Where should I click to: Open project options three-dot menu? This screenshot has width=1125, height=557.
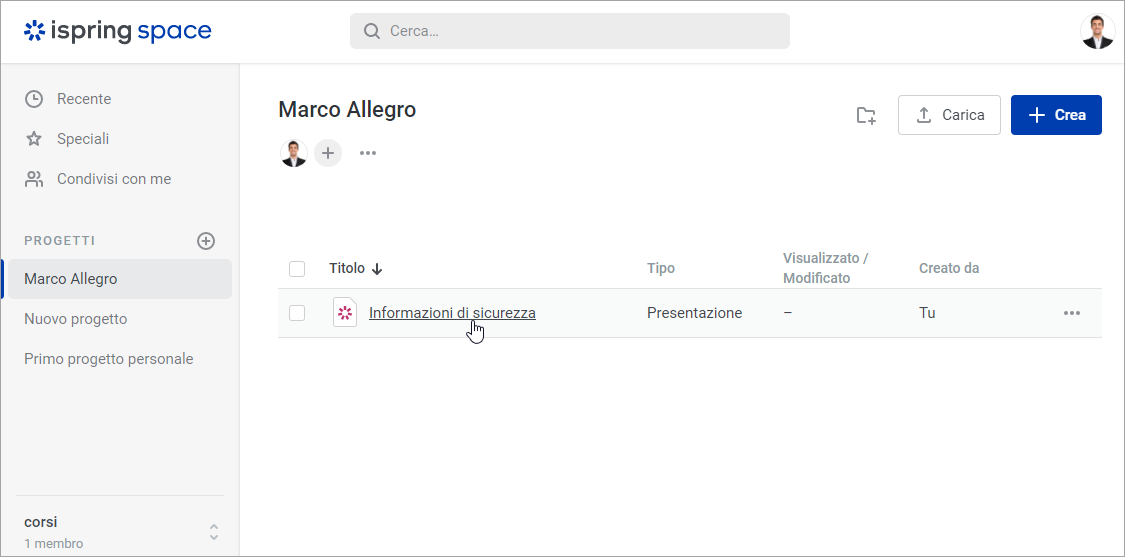368,153
